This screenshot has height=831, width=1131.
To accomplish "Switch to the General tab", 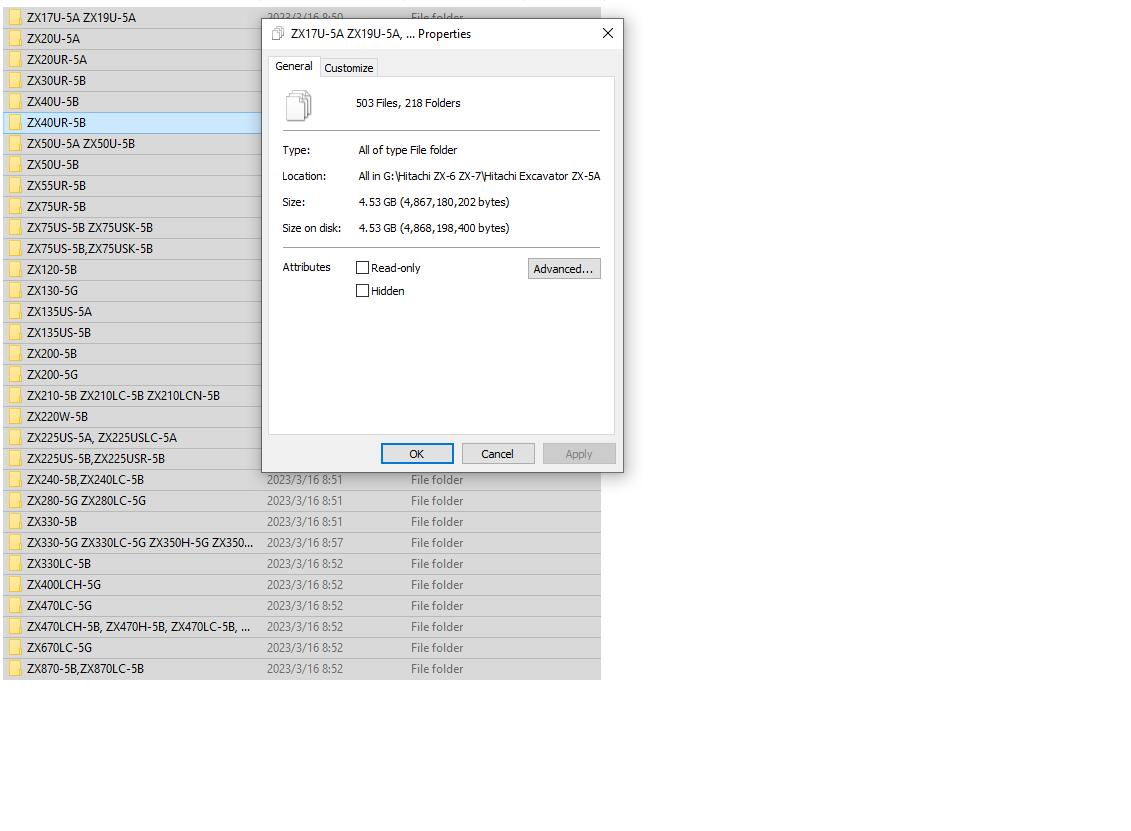I will tap(294, 66).
